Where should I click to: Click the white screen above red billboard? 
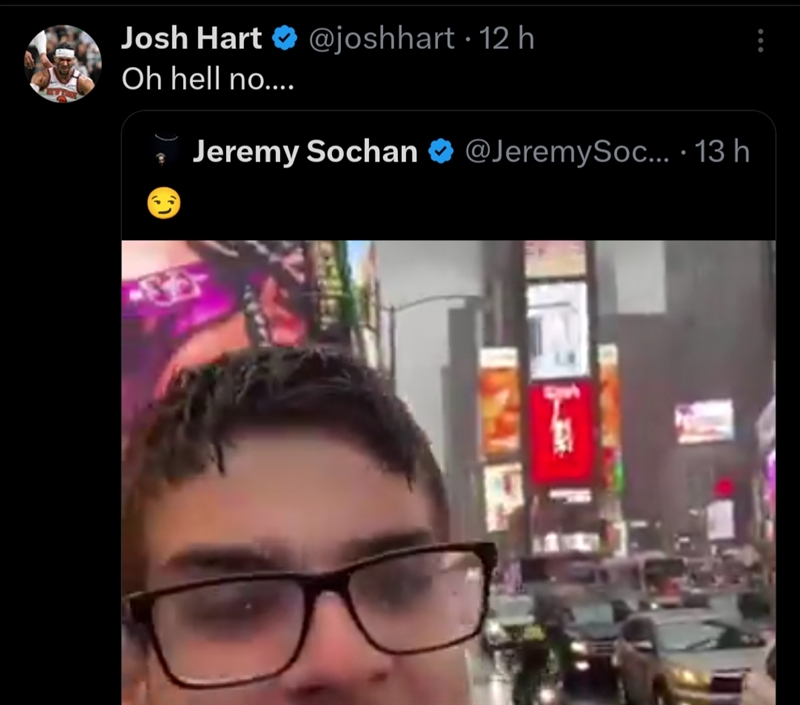point(558,330)
